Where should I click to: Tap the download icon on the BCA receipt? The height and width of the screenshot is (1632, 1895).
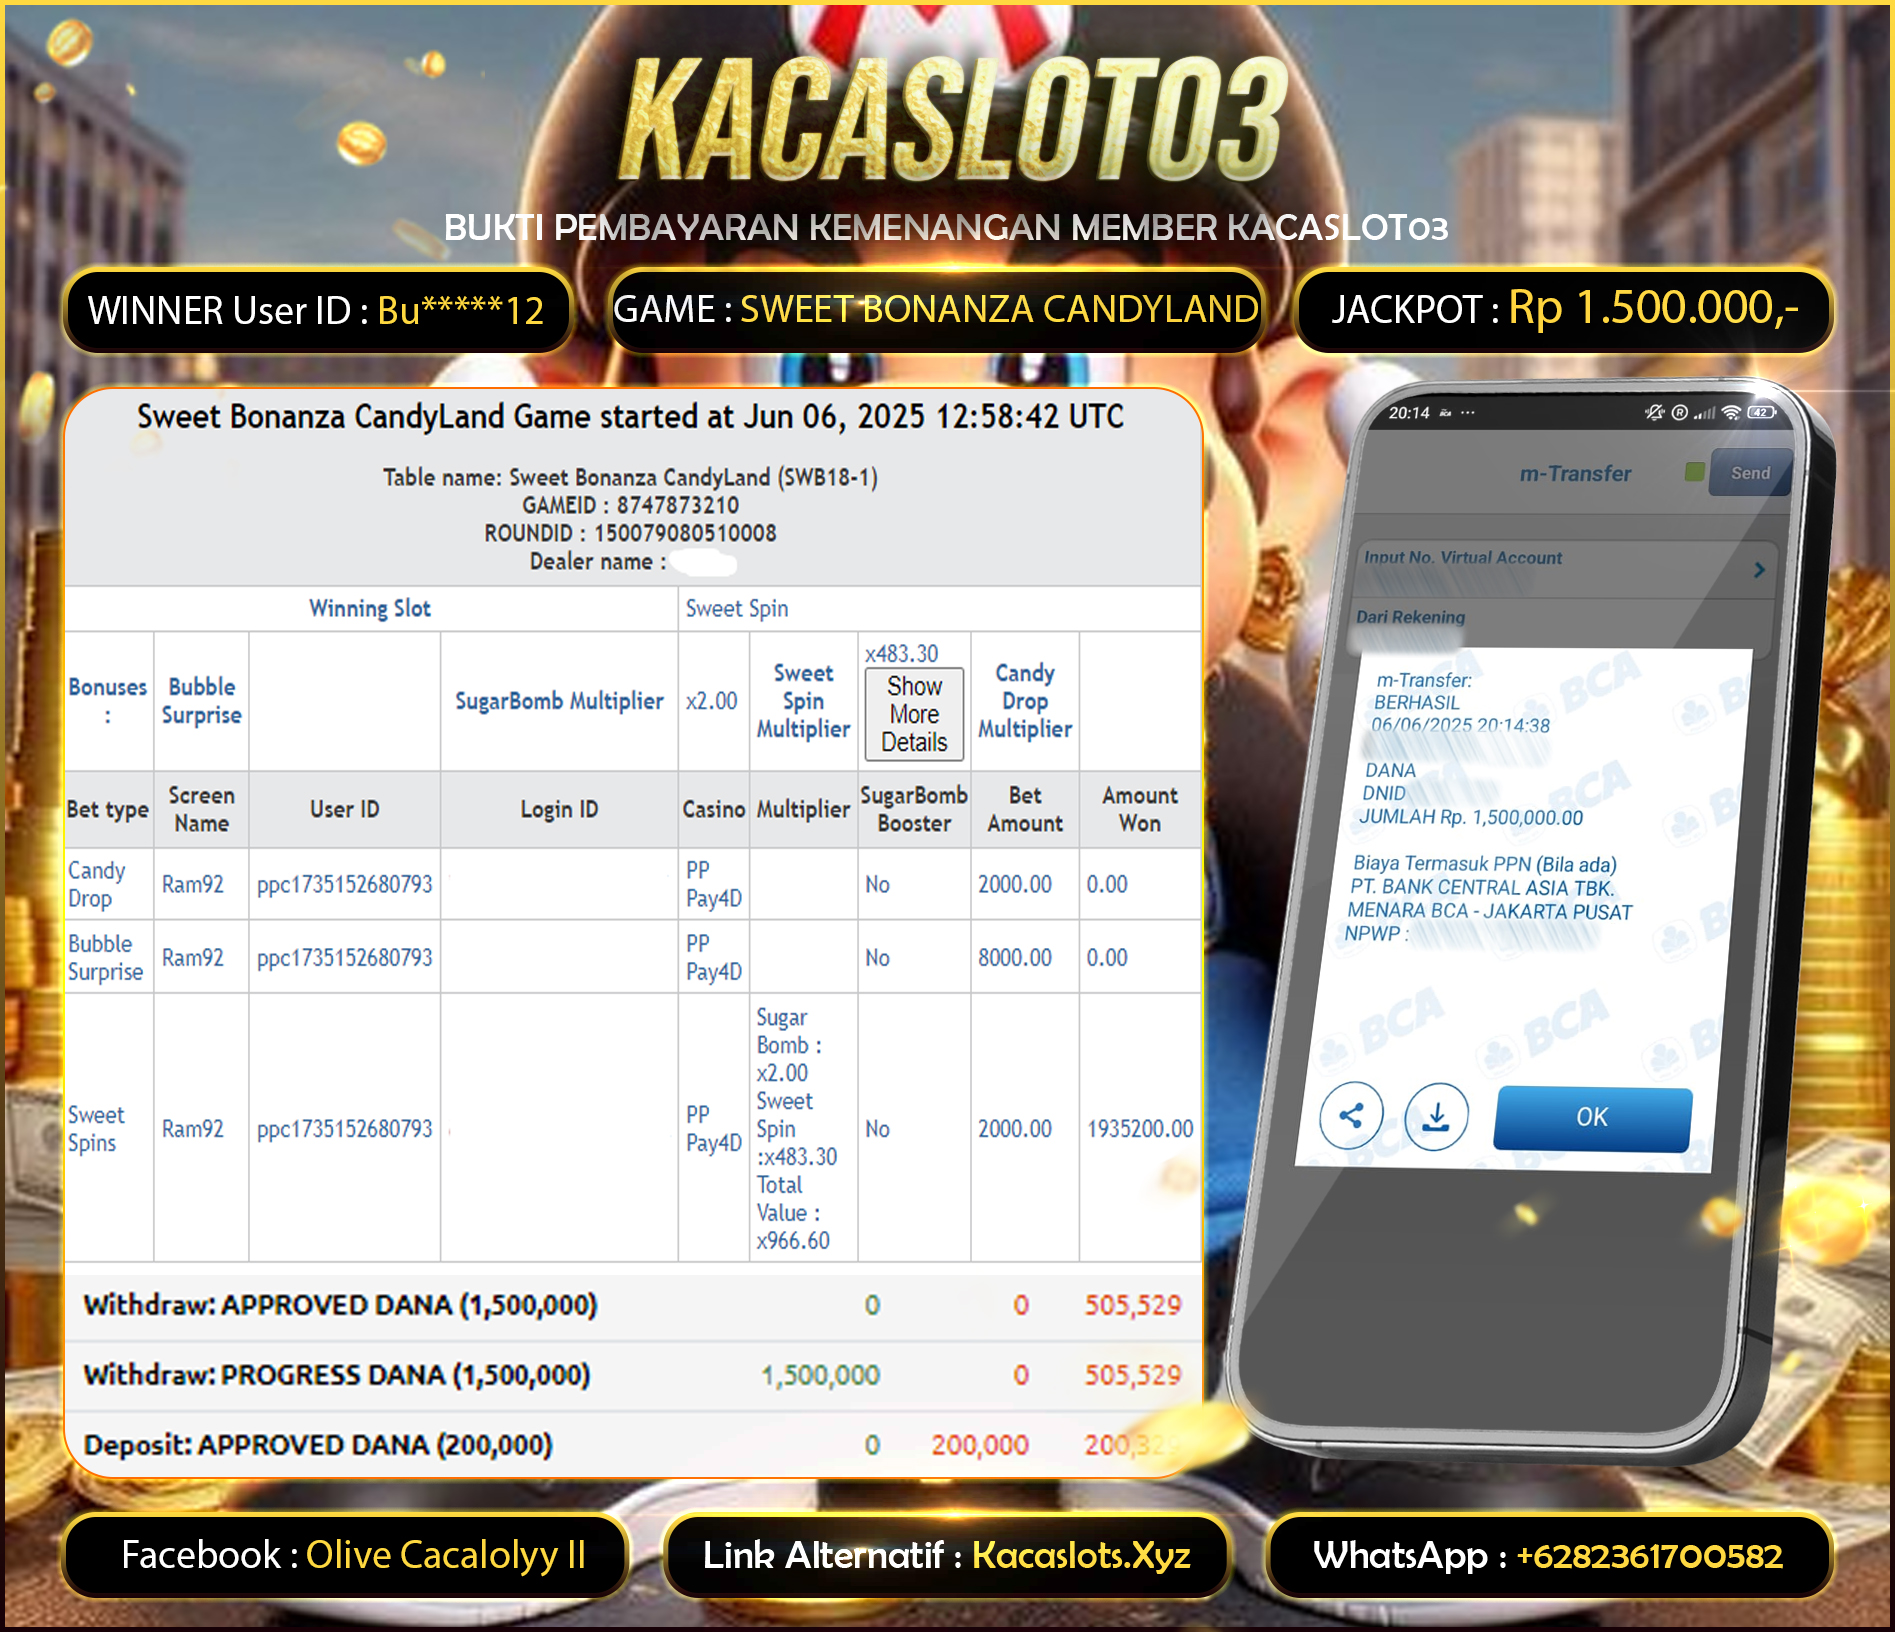point(1436,1116)
